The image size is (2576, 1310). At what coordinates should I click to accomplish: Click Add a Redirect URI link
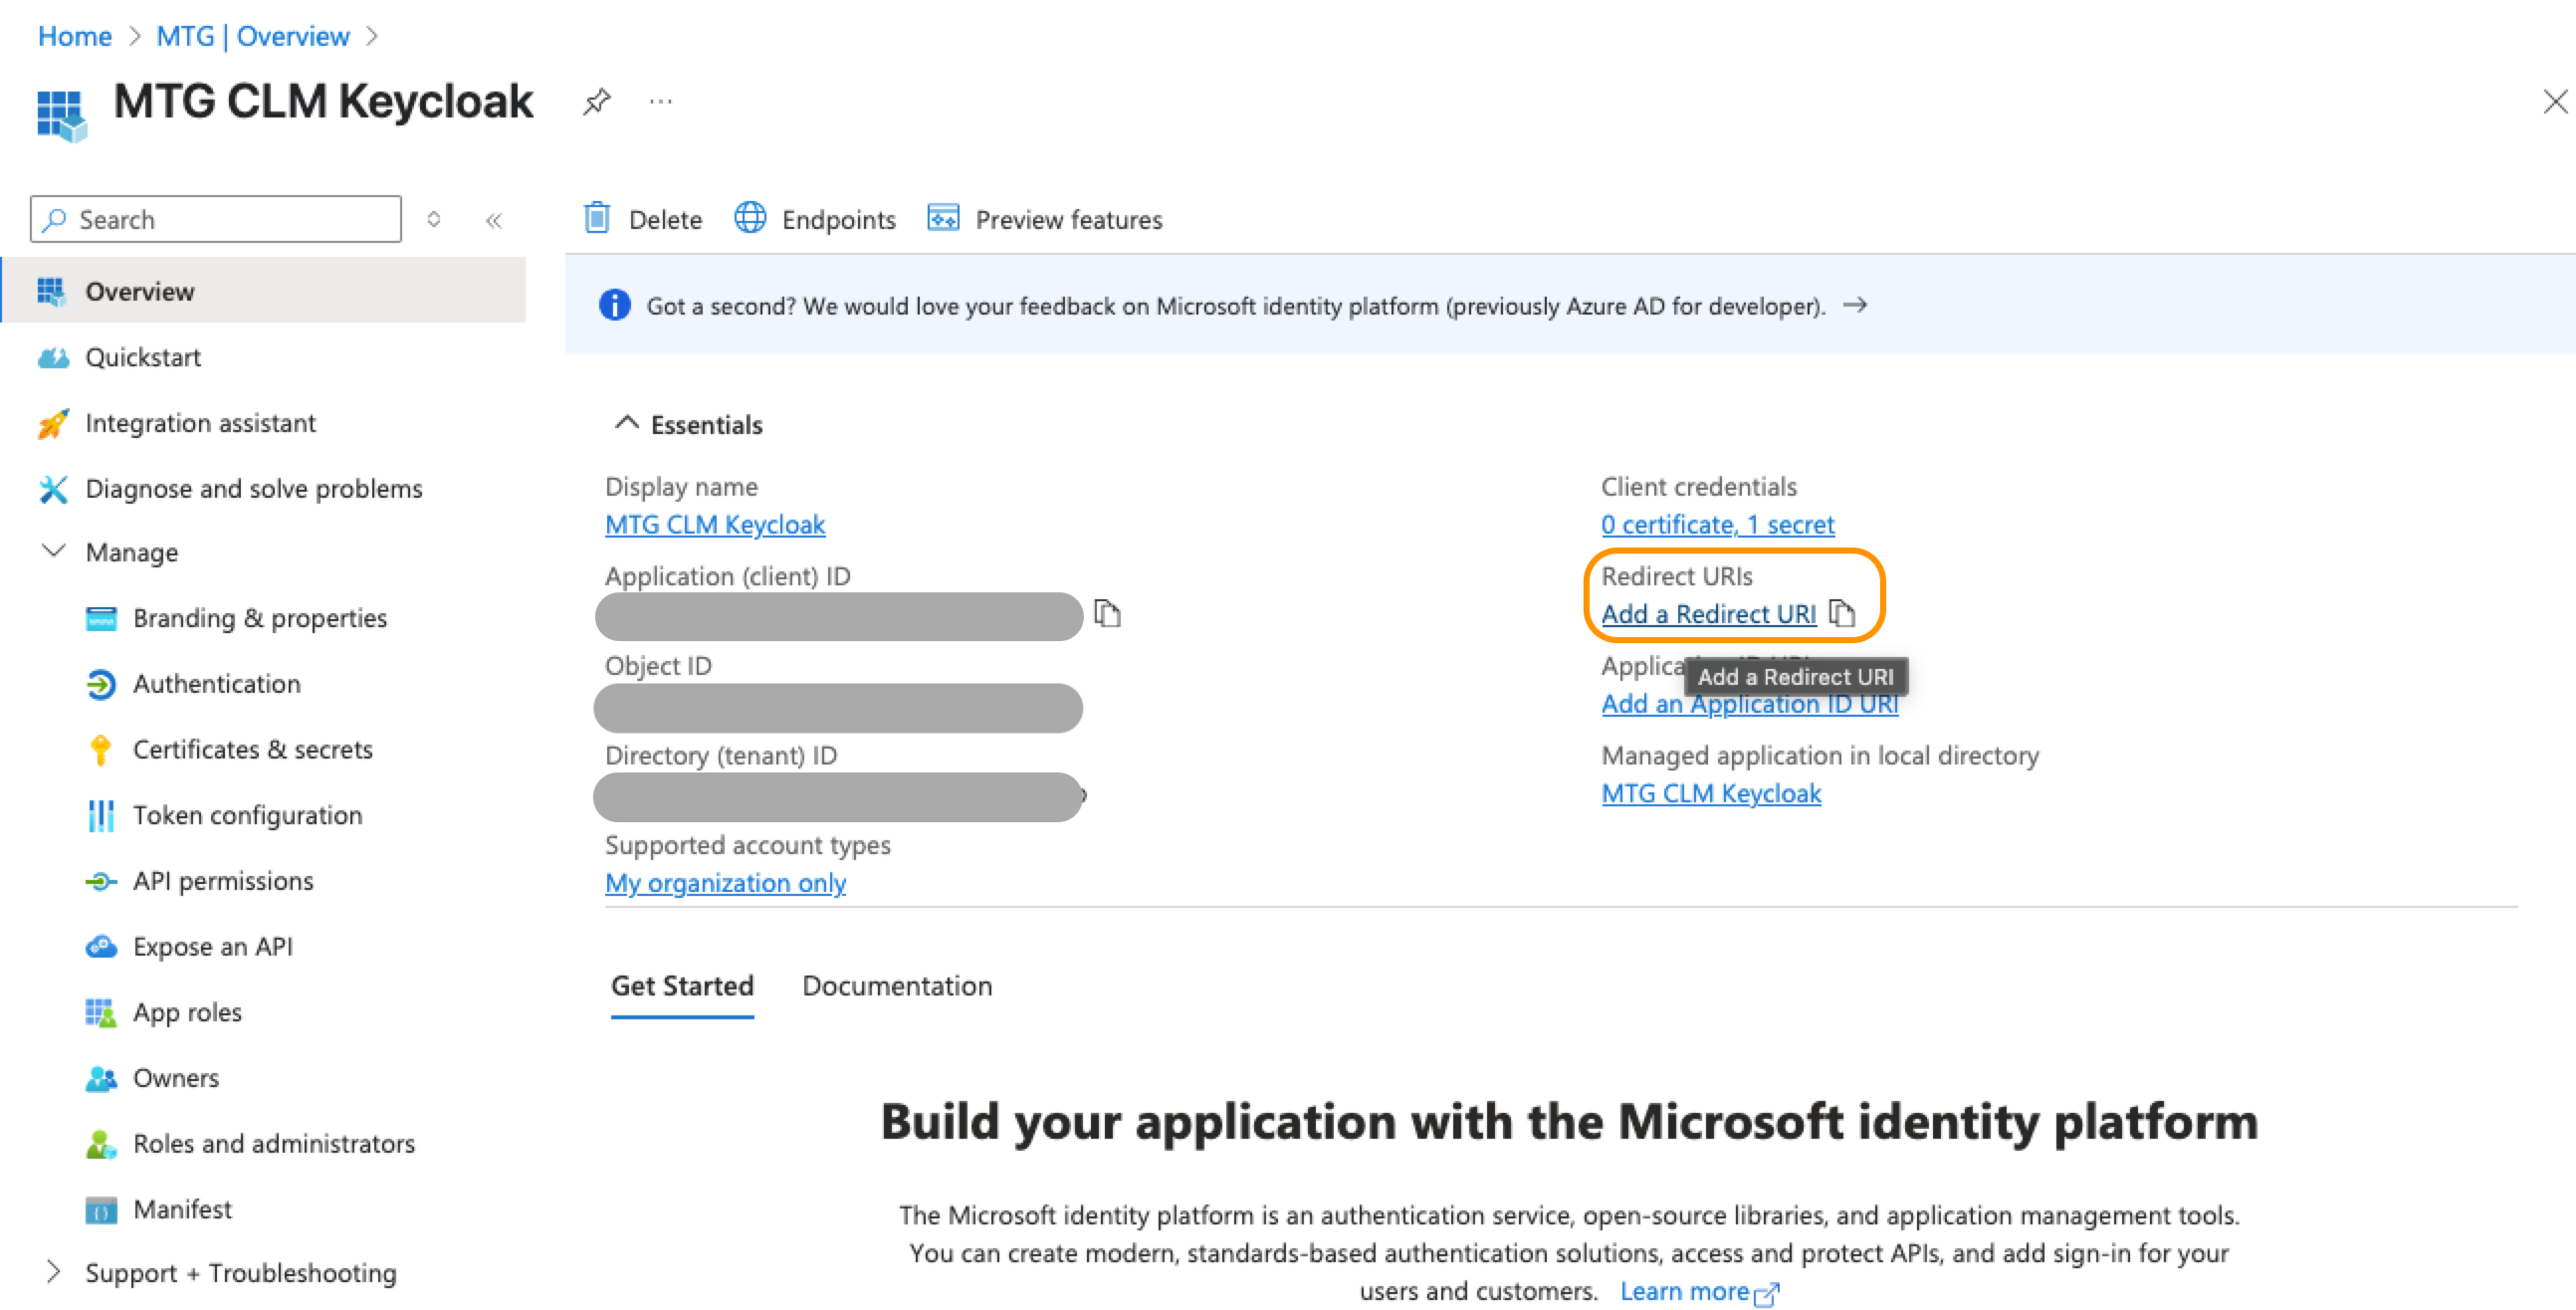(x=1708, y=614)
